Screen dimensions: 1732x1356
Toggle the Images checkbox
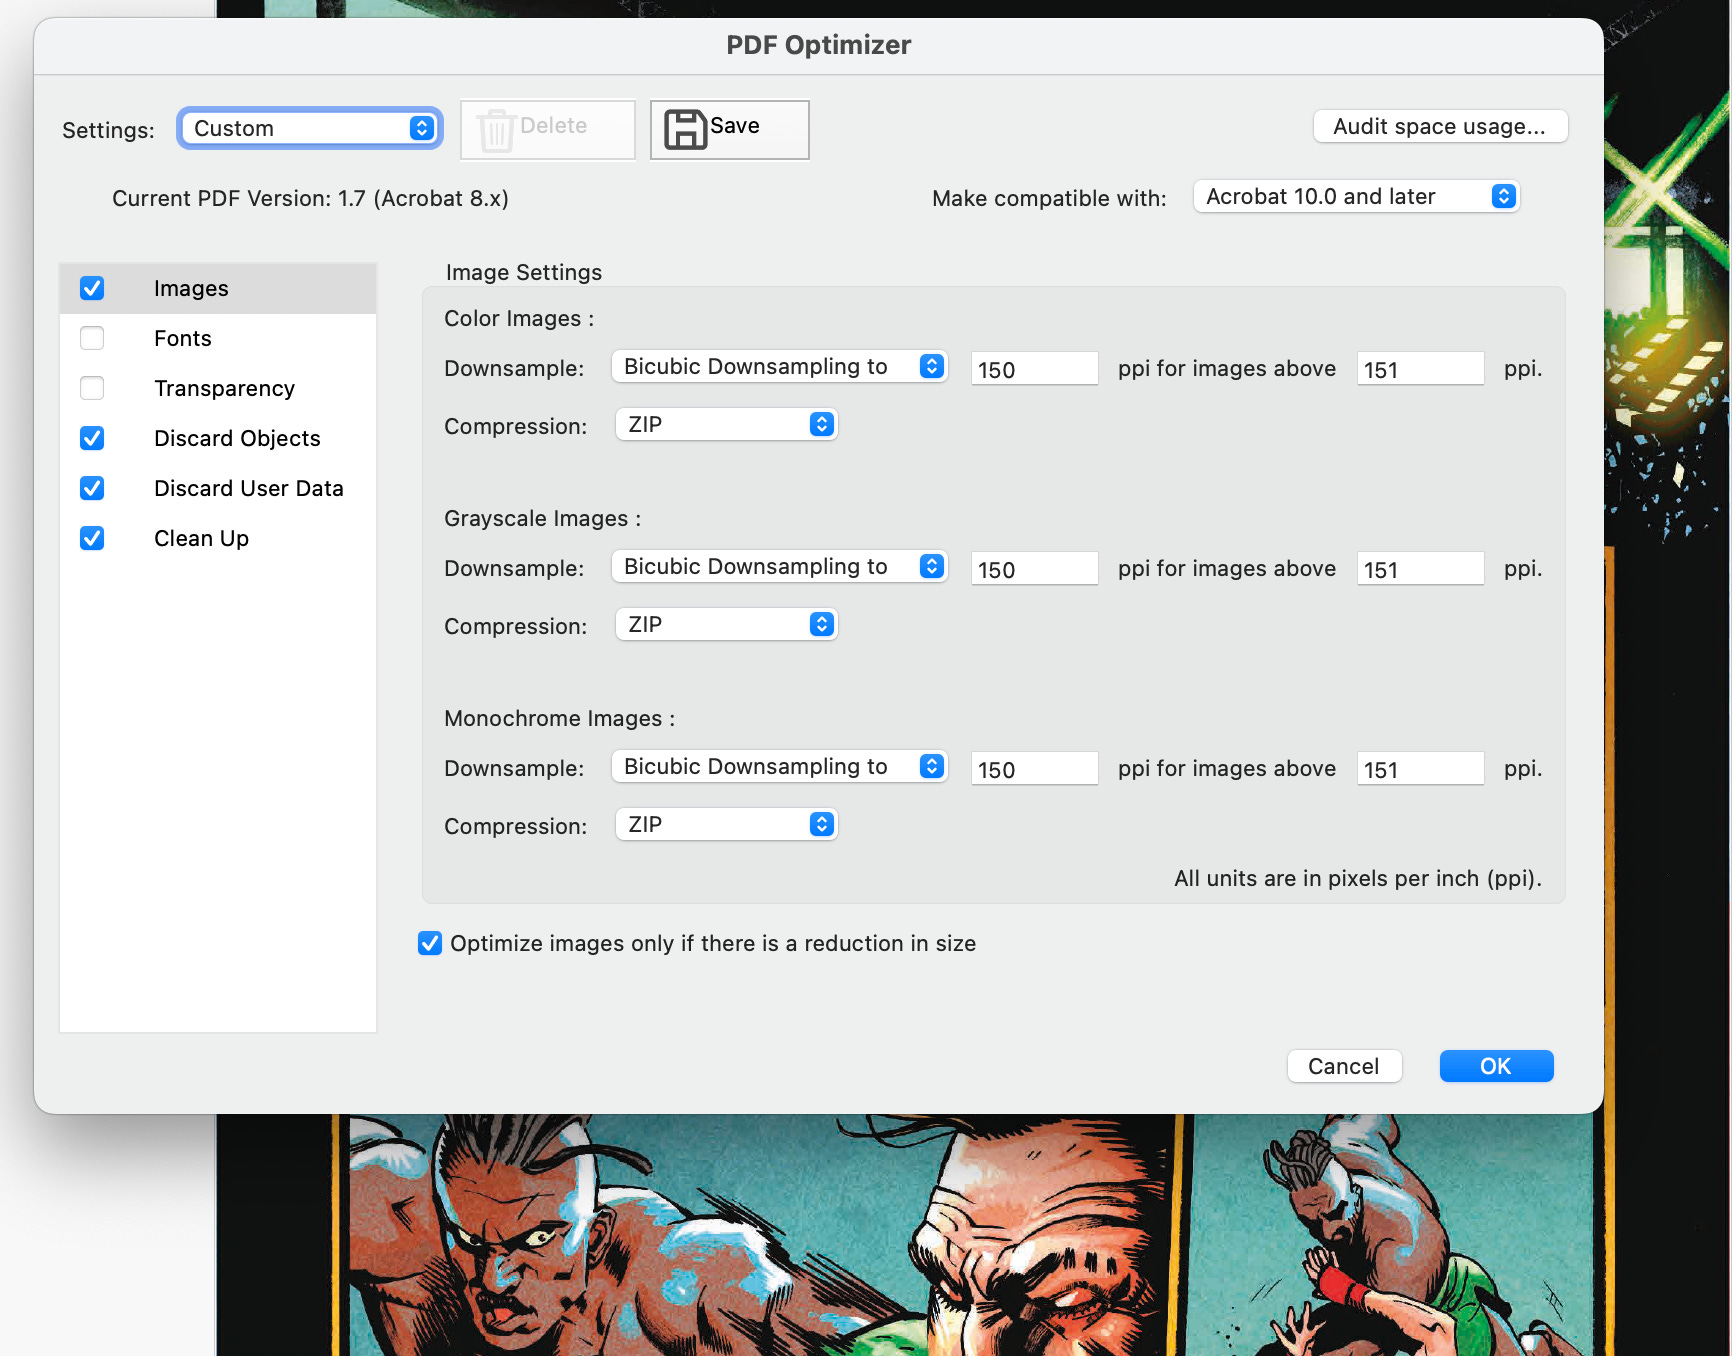point(92,288)
